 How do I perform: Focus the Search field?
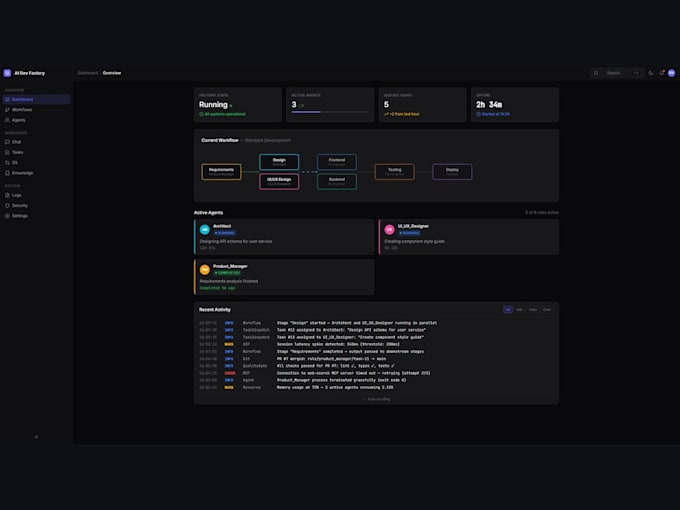[616, 73]
